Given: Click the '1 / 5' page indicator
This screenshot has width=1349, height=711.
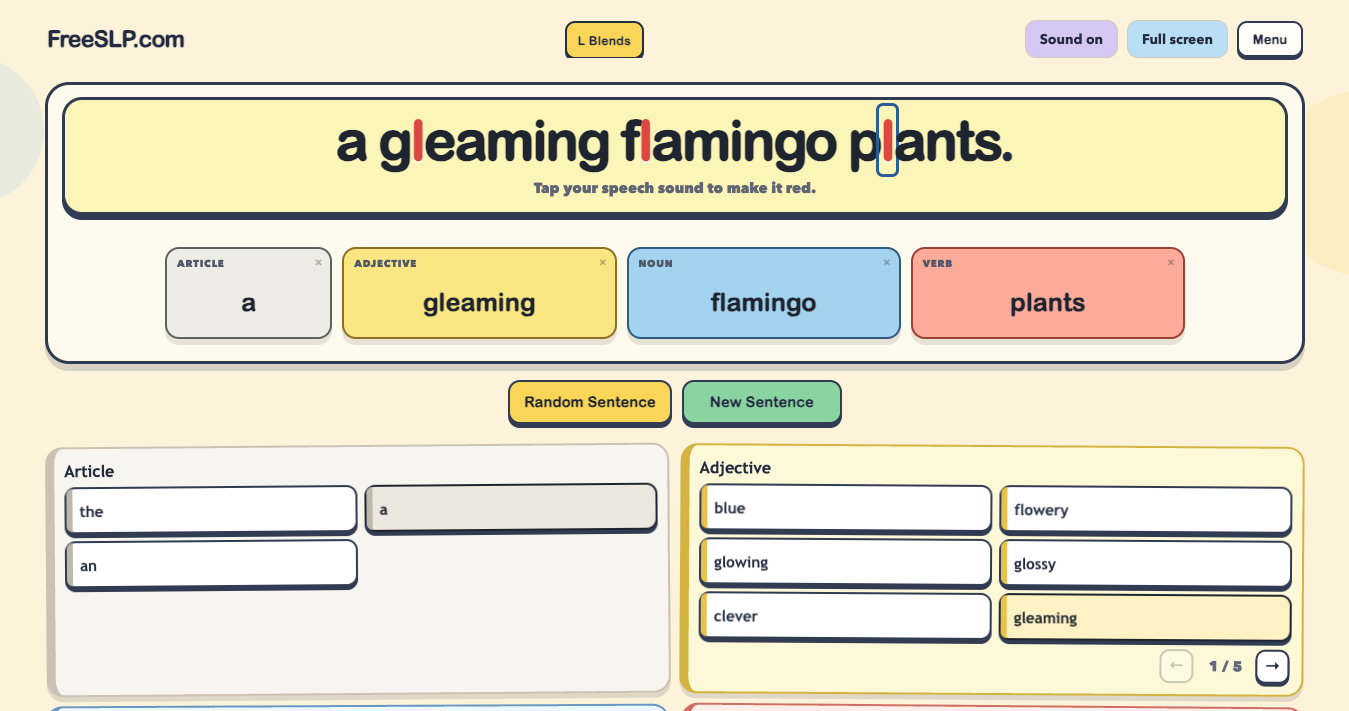Looking at the screenshot, I should coord(1225,666).
